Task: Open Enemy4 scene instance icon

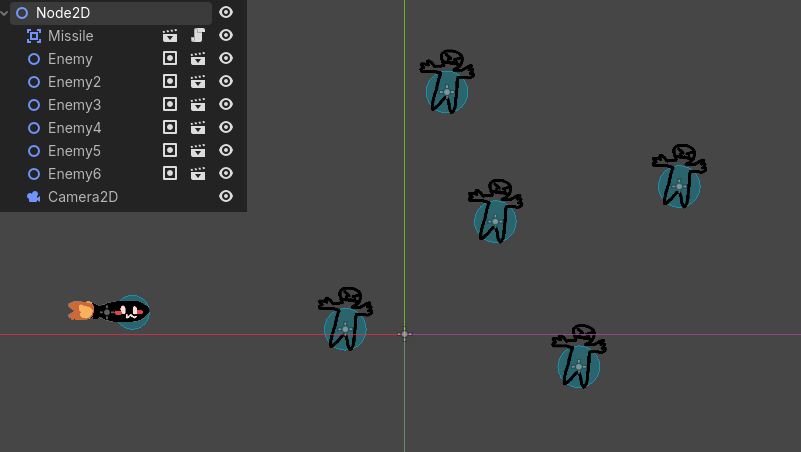Action: pyautogui.click(x=198, y=128)
